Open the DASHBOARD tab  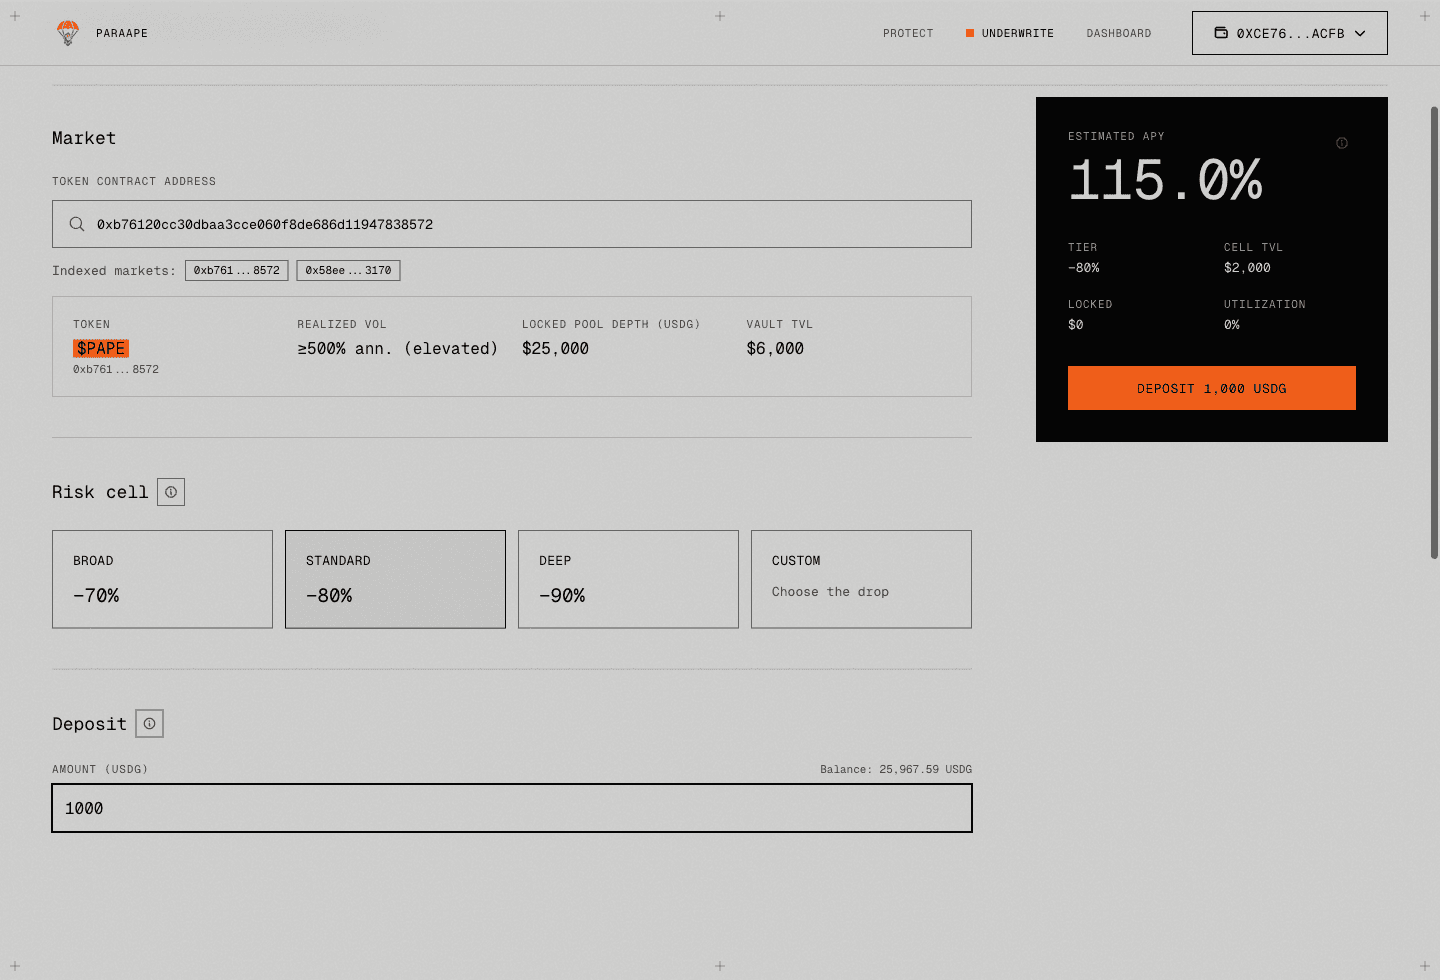coord(1119,33)
